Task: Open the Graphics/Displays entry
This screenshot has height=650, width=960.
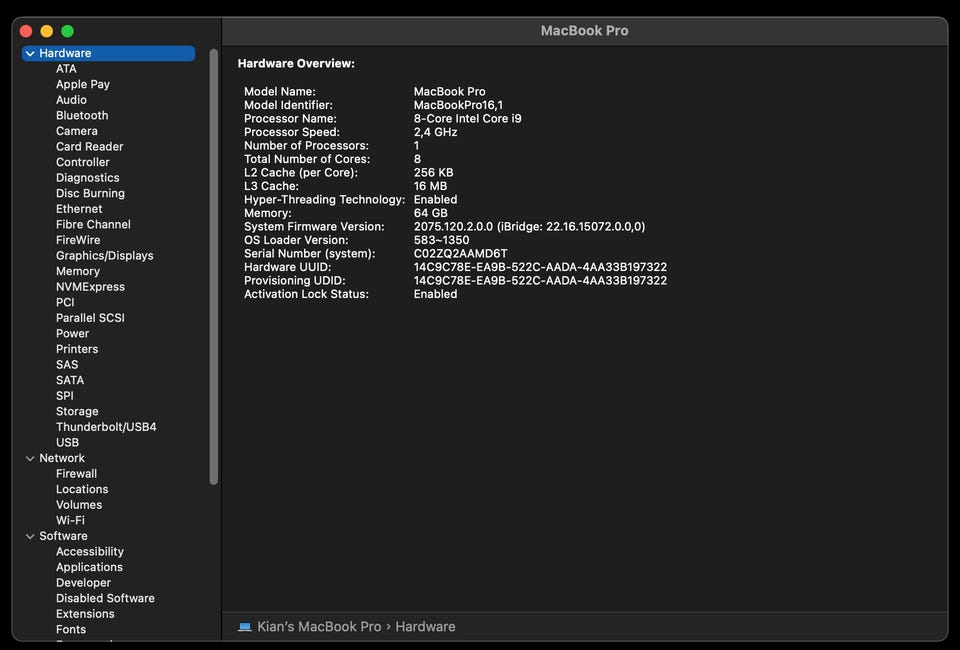Action: [x=105, y=256]
